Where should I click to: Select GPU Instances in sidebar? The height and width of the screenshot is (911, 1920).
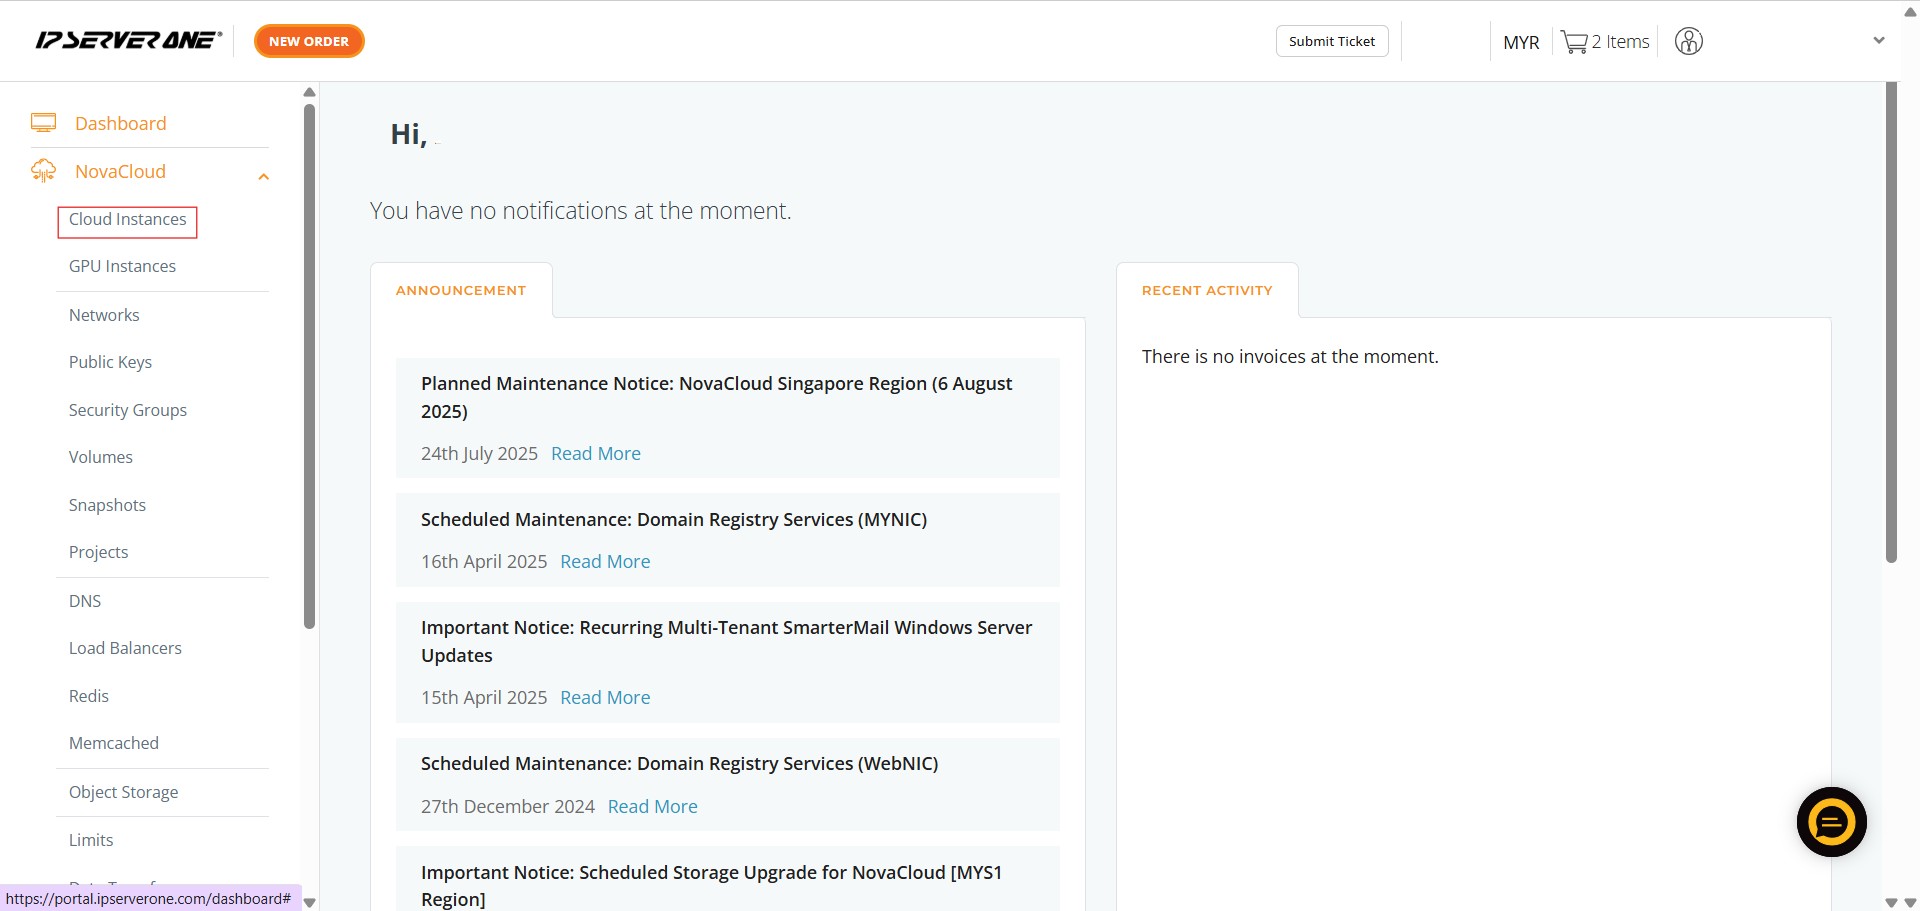[x=122, y=266]
